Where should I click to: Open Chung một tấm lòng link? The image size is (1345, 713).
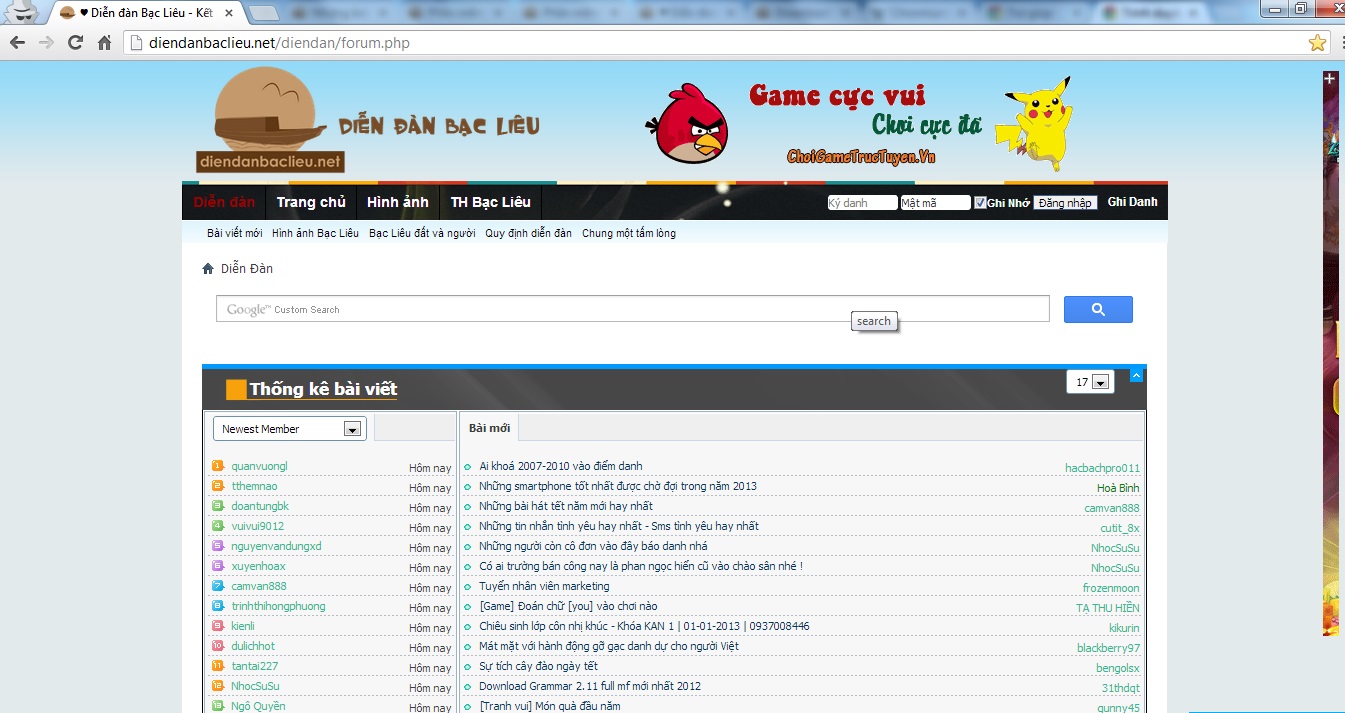(629, 233)
